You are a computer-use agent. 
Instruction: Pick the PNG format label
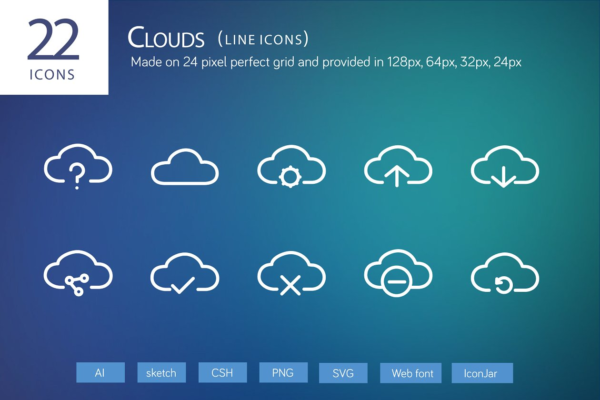click(x=283, y=372)
